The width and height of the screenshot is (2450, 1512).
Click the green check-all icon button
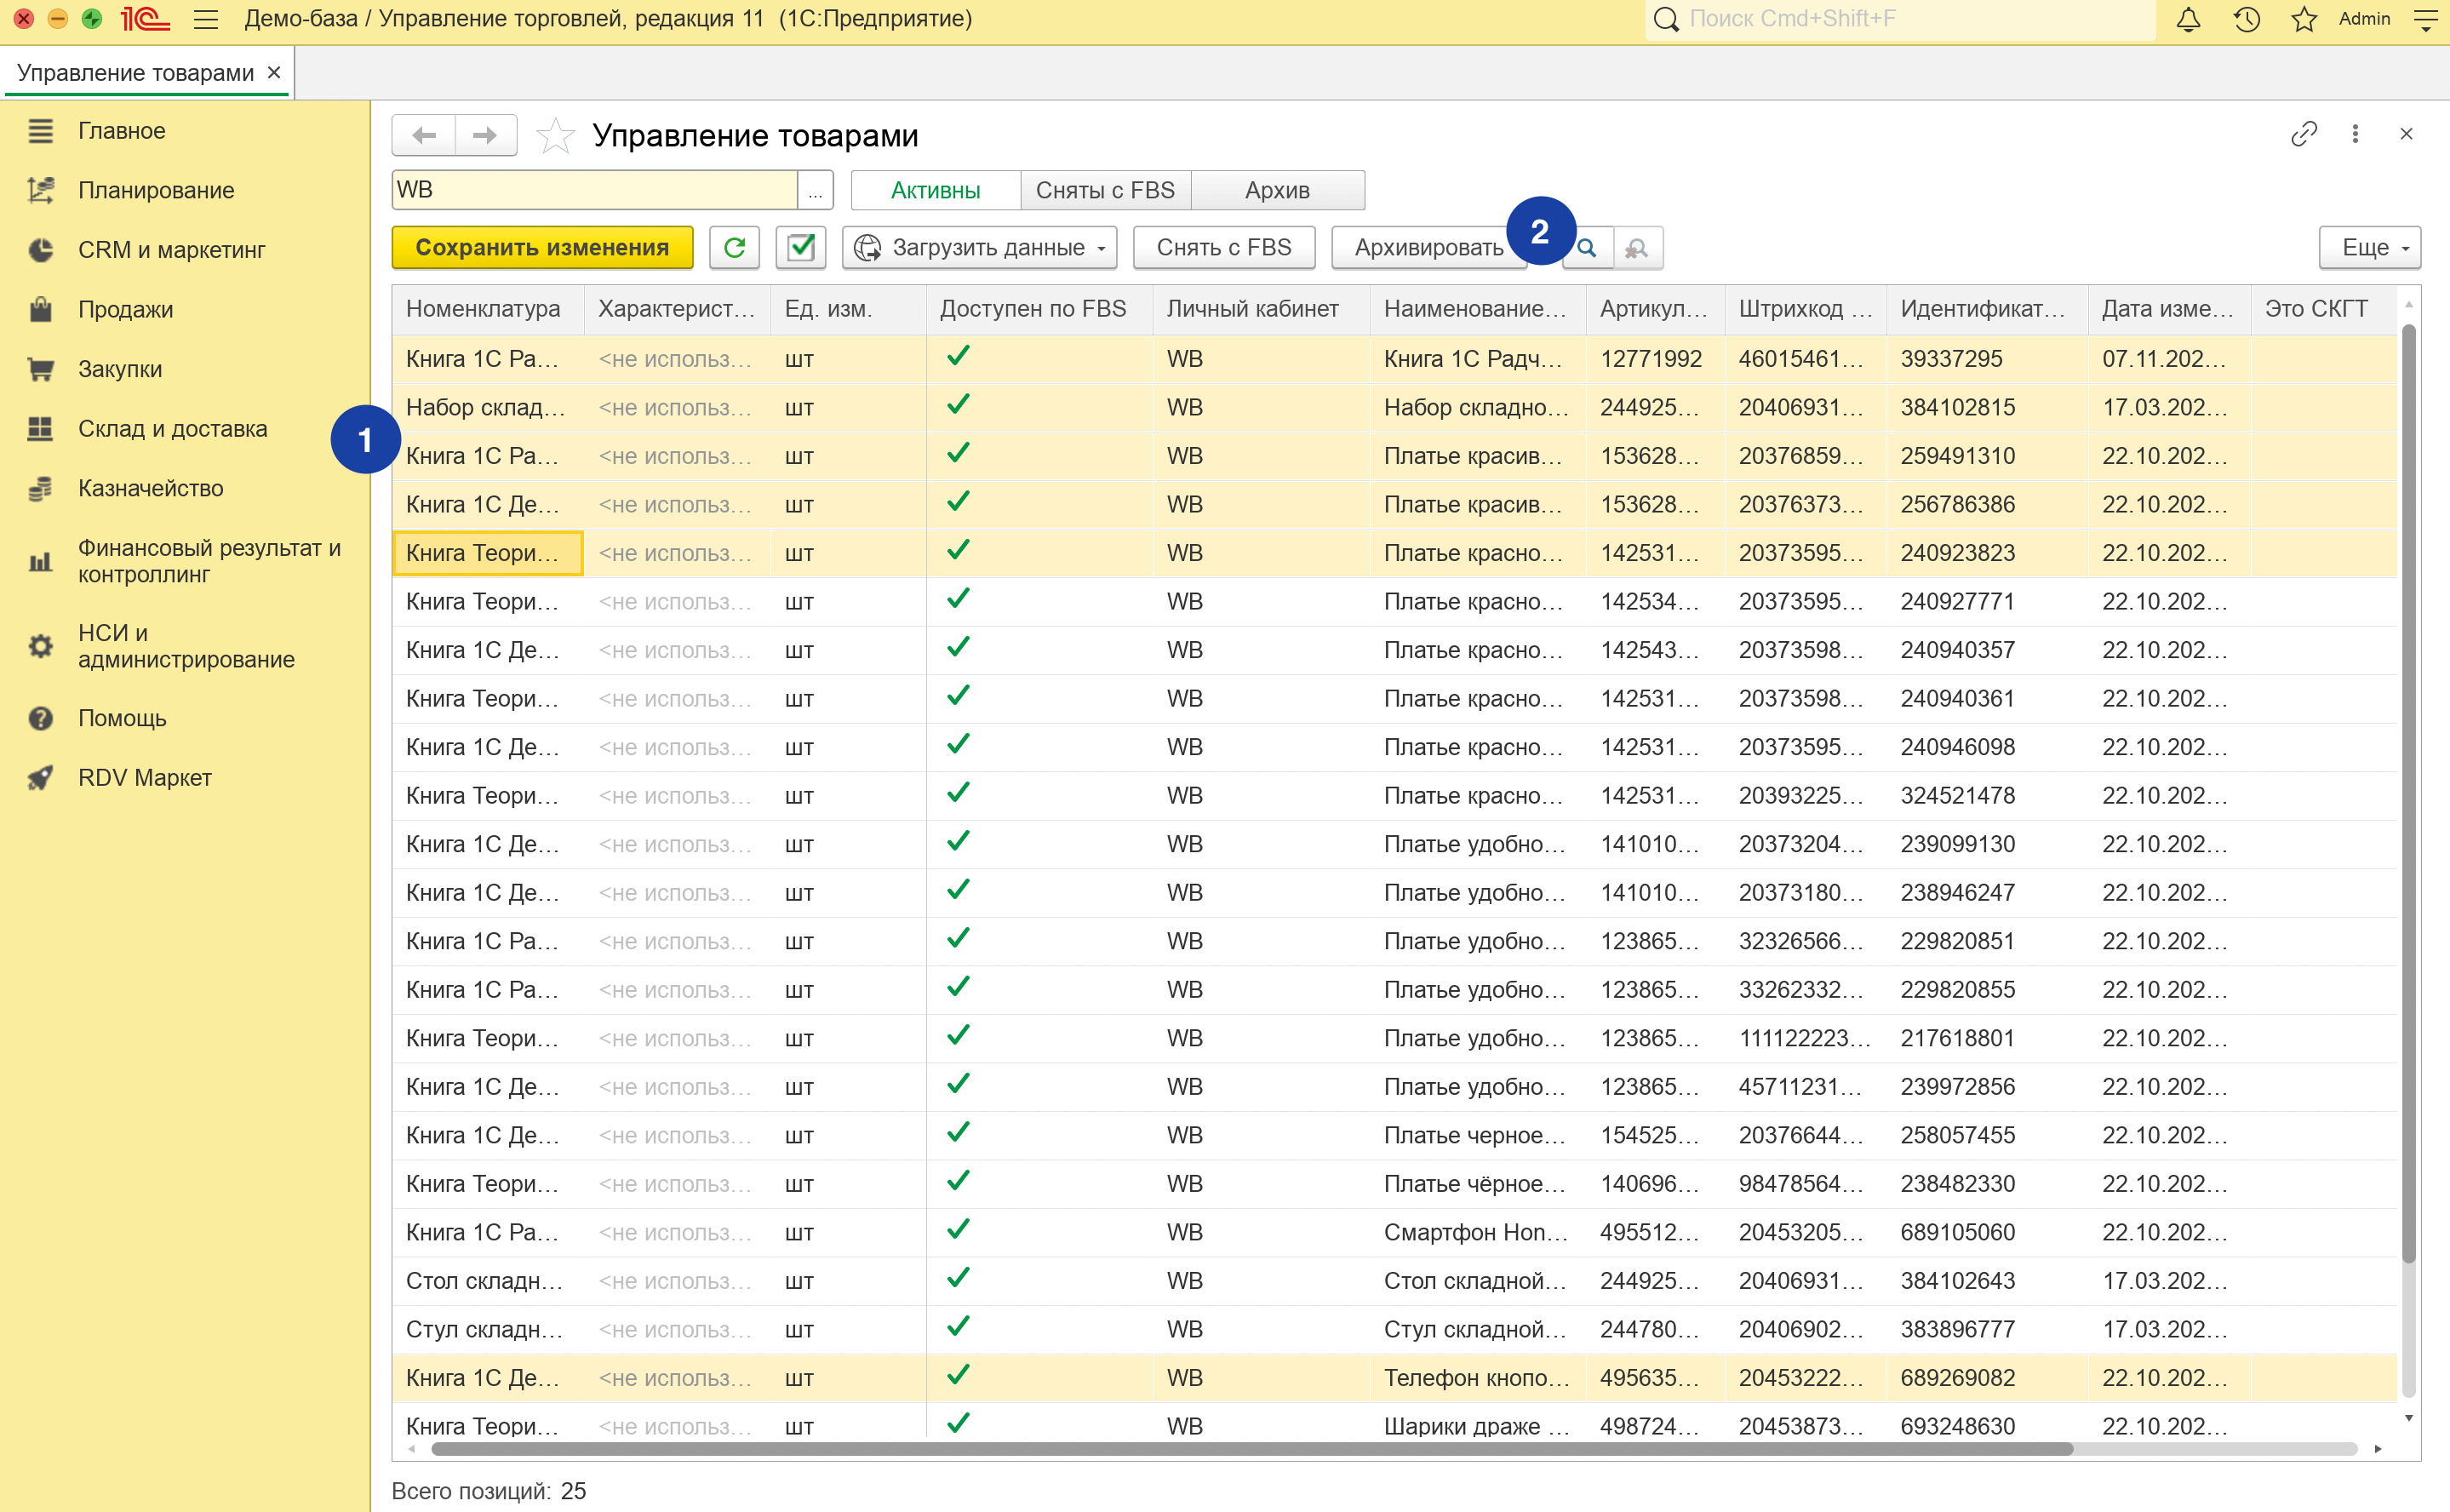point(800,247)
